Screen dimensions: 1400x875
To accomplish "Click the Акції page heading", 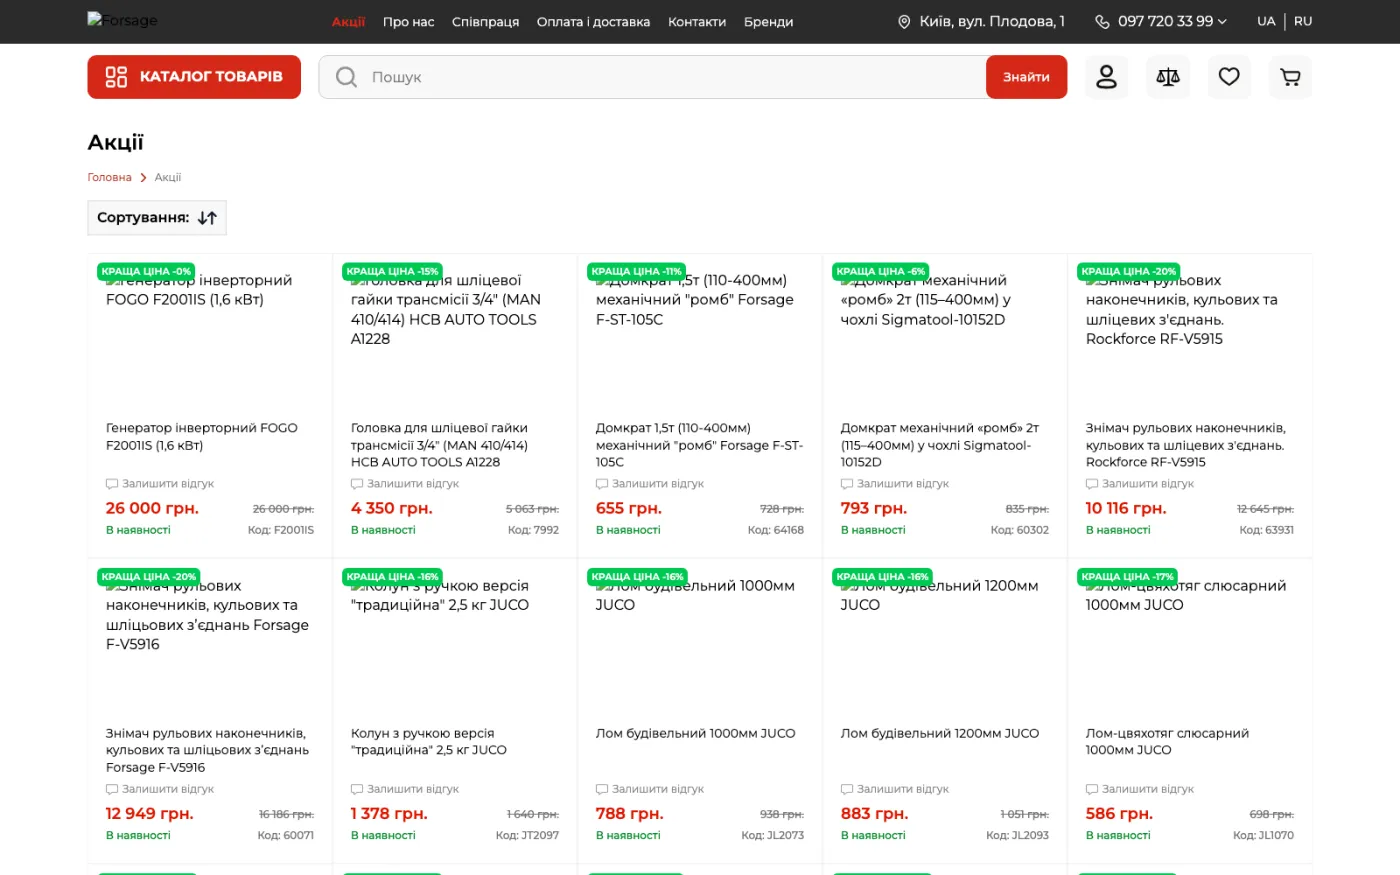I will point(116,142).
